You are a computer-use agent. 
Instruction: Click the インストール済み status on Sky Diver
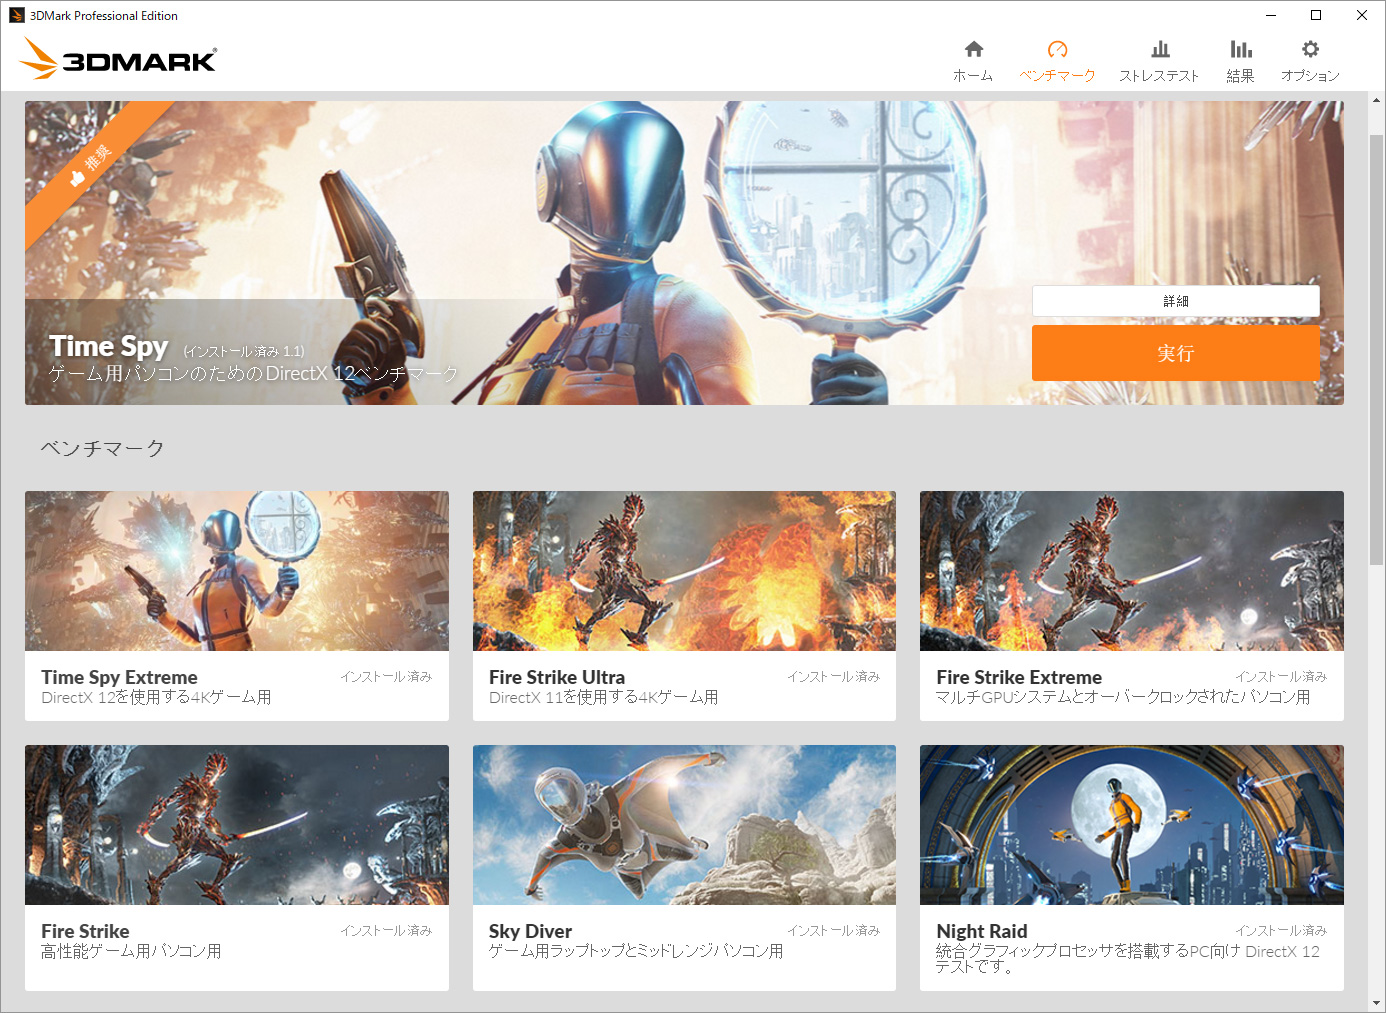click(833, 931)
